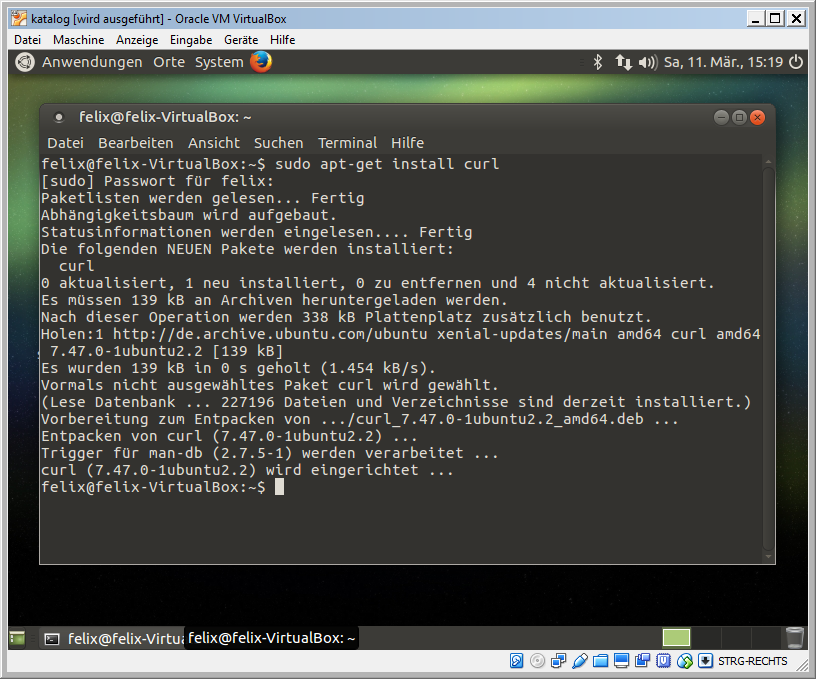Open the terminal's Bearbeiten menu
The height and width of the screenshot is (679, 816).
tap(135, 143)
